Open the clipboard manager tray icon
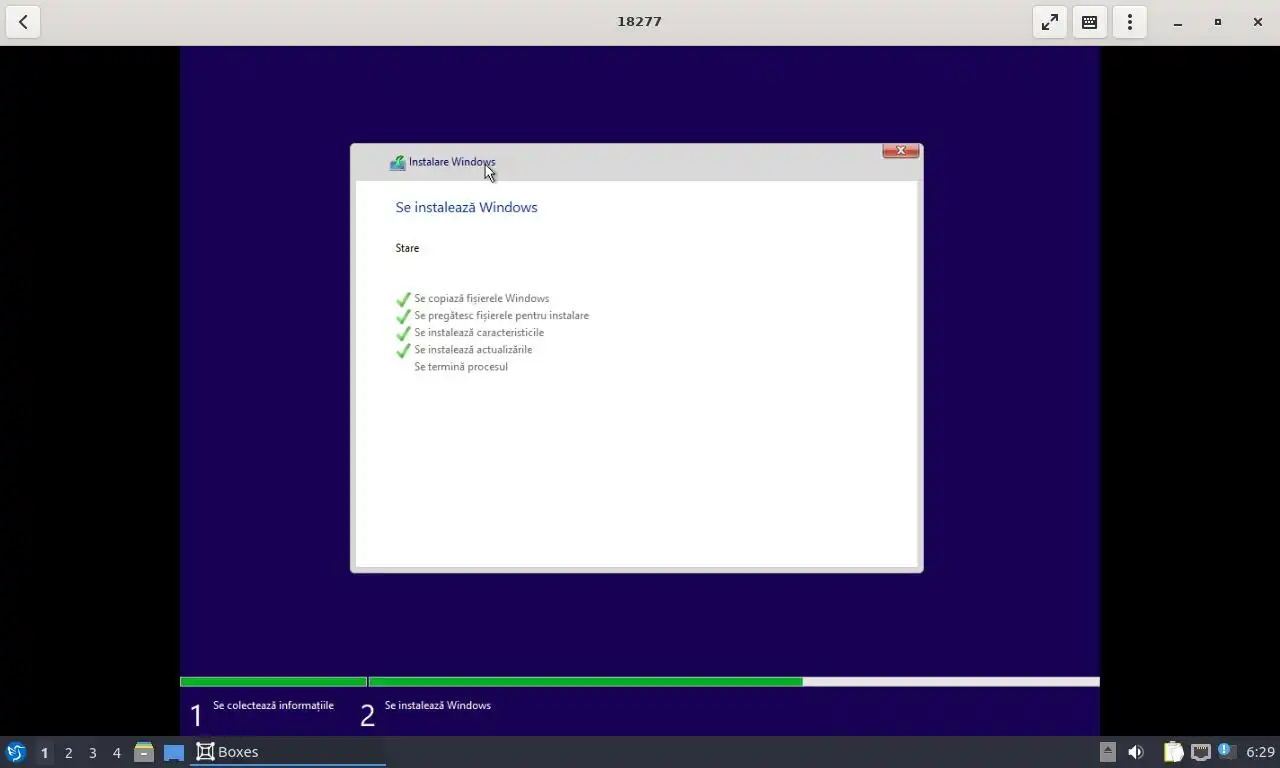The height and width of the screenshot is (768, 1280). [1173, 752]
